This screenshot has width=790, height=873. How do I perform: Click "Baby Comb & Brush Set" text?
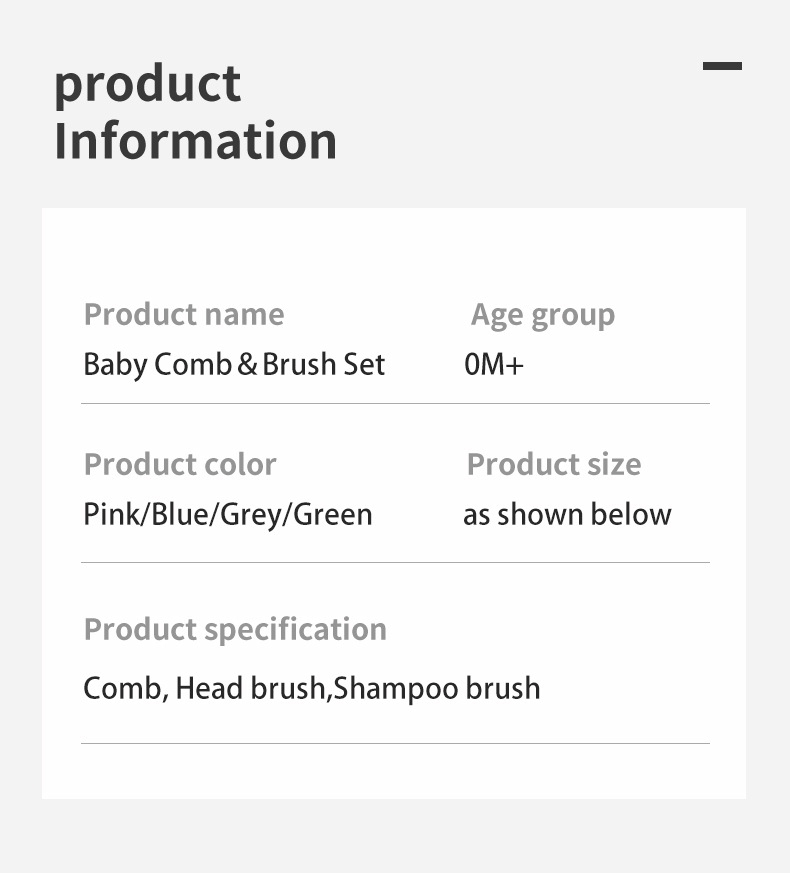[x=234, y=364]
